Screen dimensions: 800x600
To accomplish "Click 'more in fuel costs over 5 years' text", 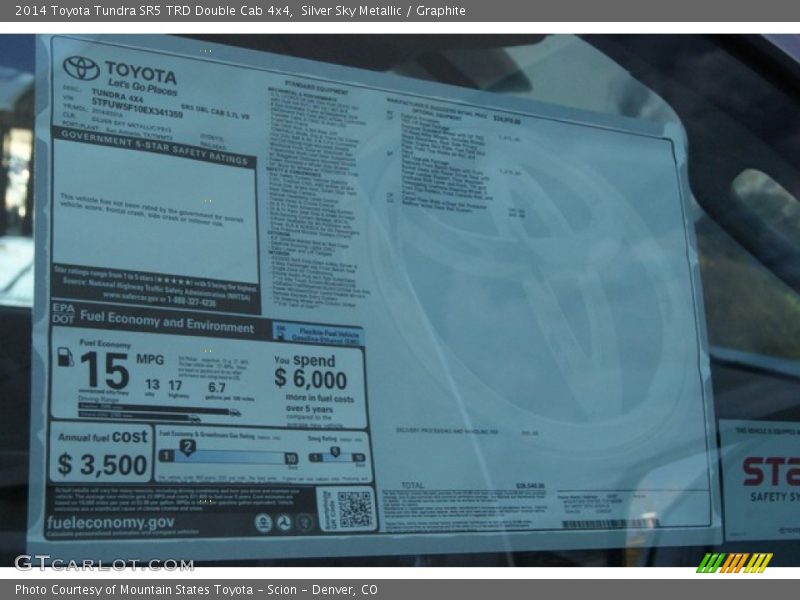I will pyautogui.click(x=319, y=403).
